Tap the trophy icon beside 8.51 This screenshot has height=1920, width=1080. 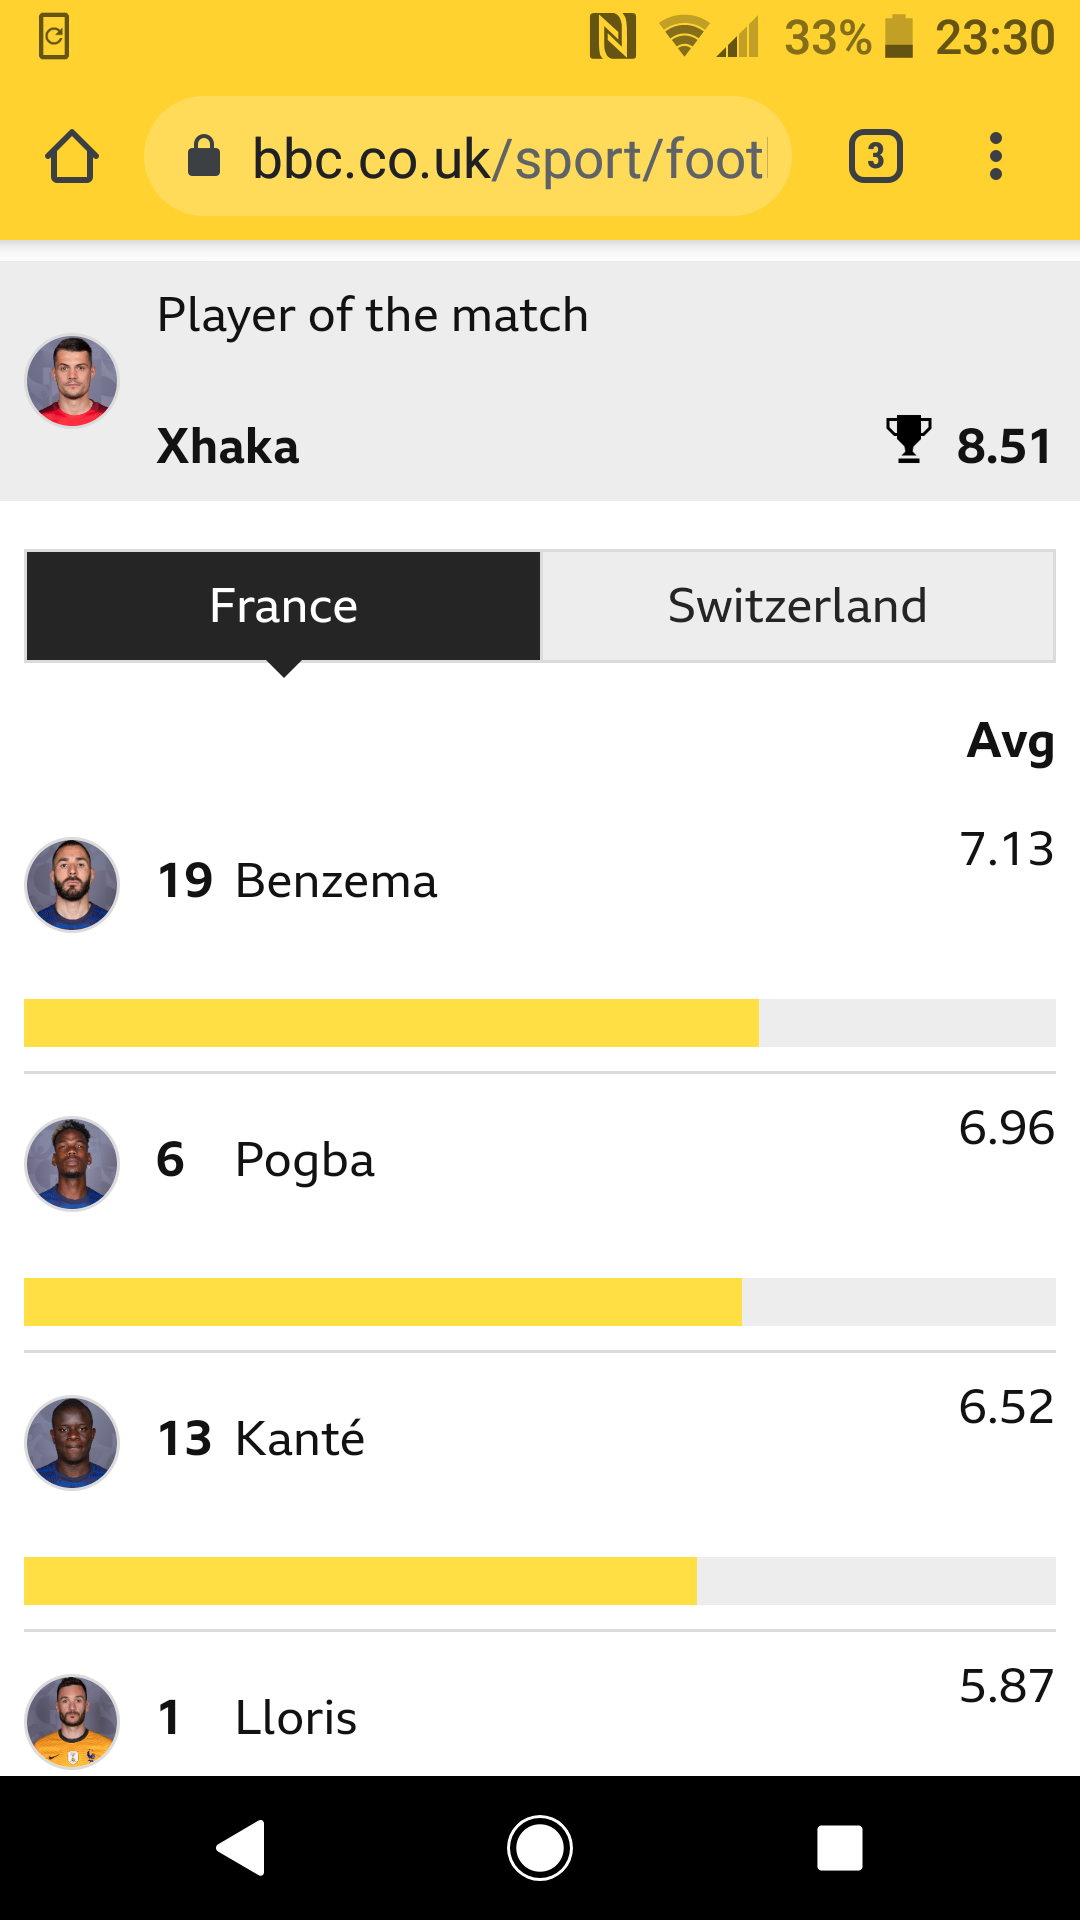pos(908,440)
